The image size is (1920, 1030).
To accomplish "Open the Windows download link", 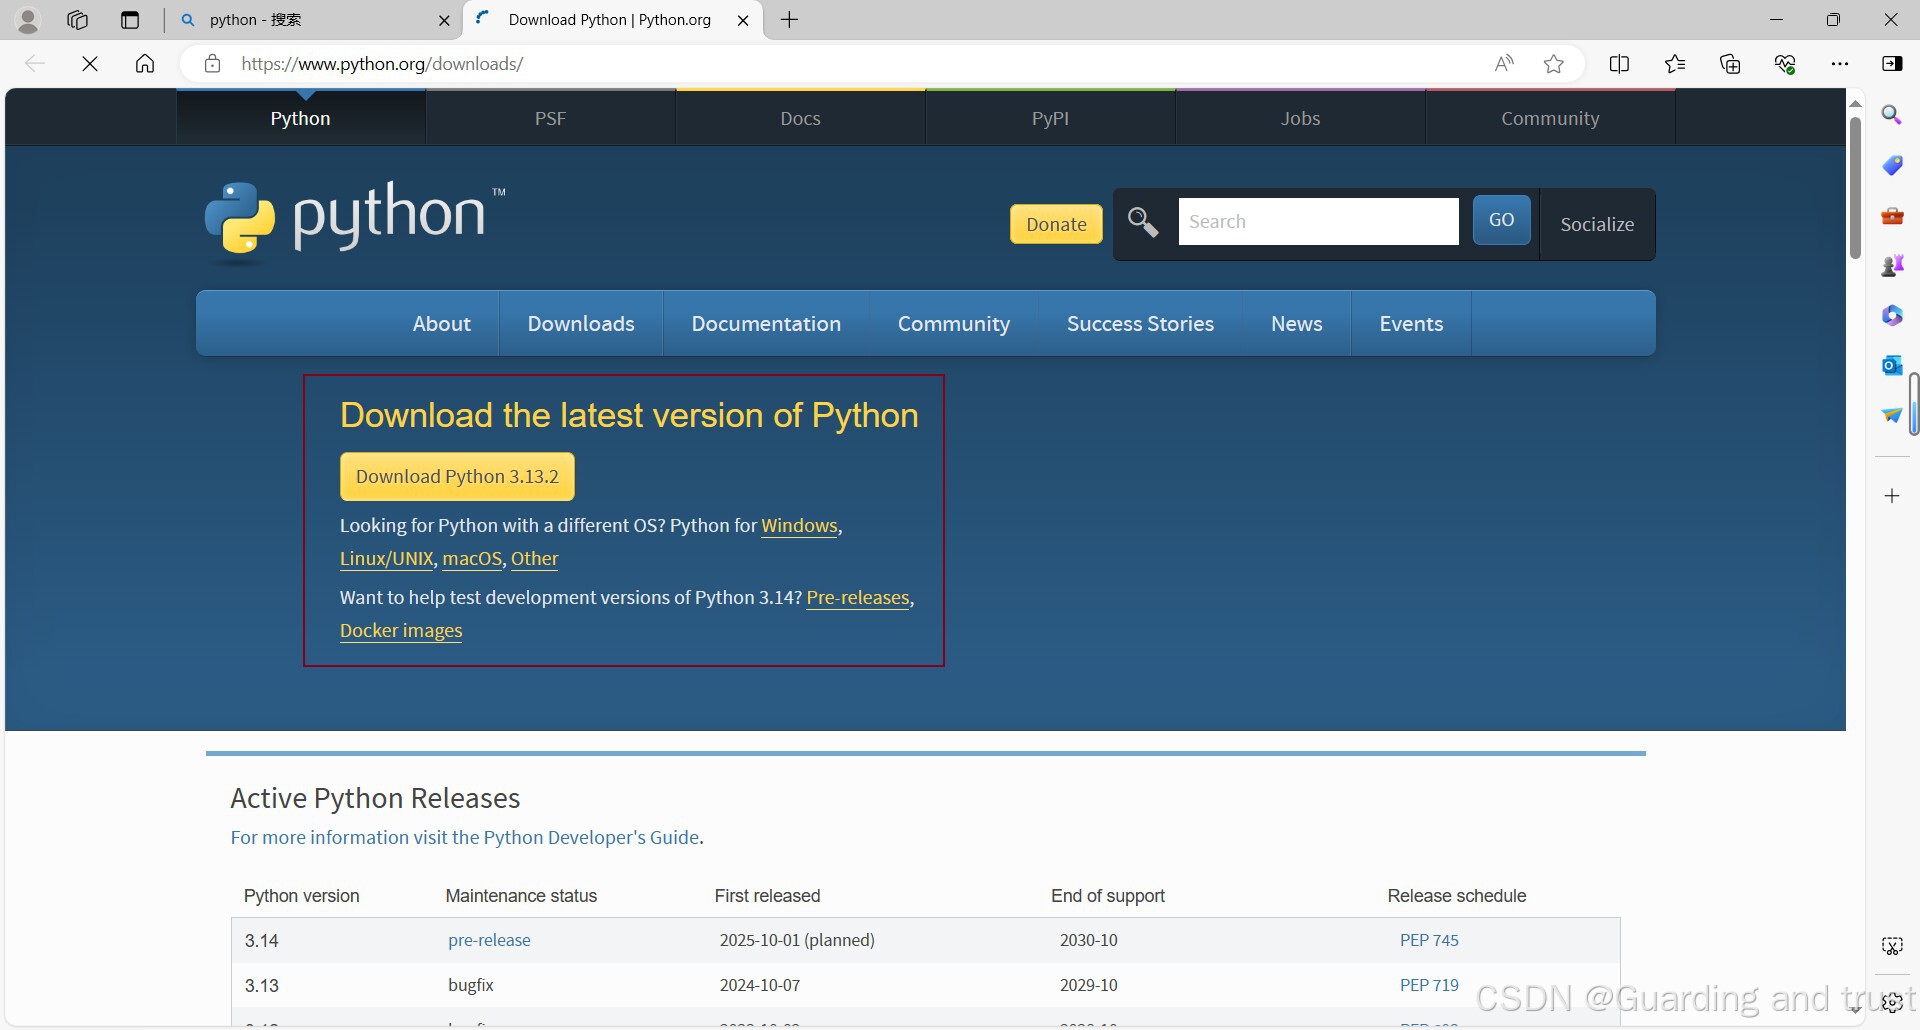I will coord(799,526).
